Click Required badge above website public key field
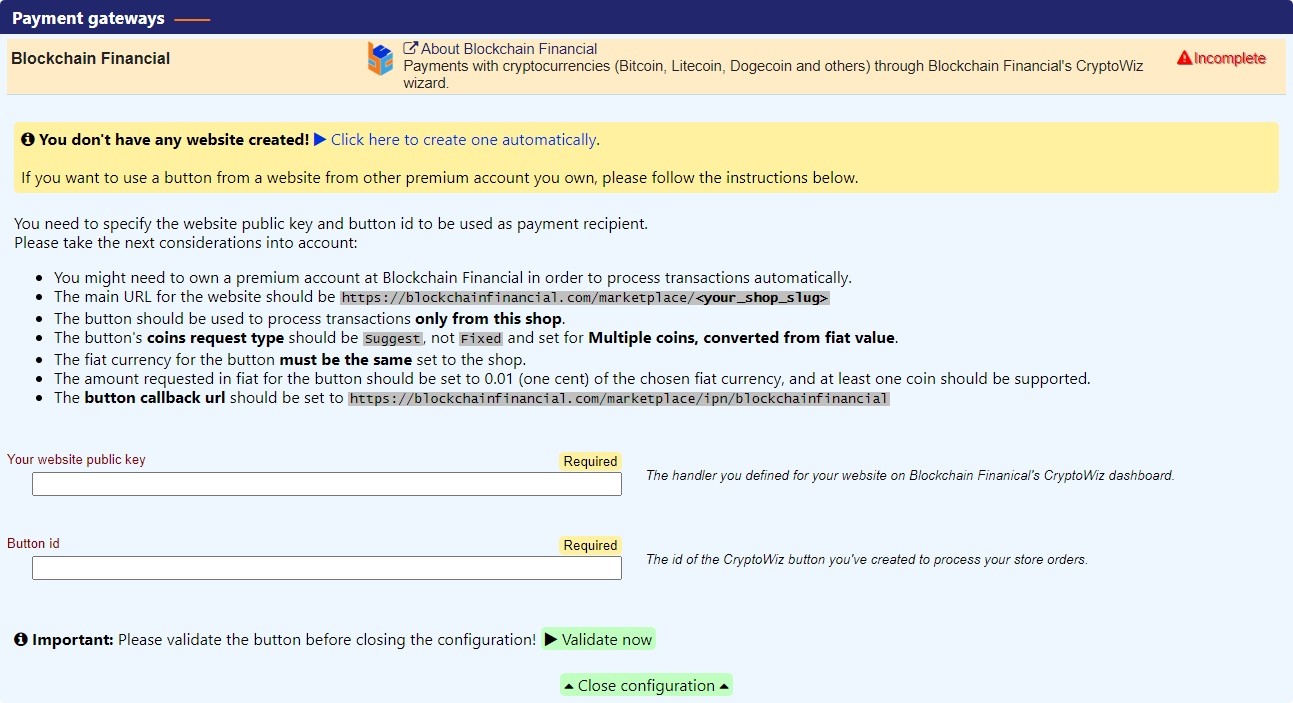Viewport: 1293px width, 703px height. click(590, 461)
